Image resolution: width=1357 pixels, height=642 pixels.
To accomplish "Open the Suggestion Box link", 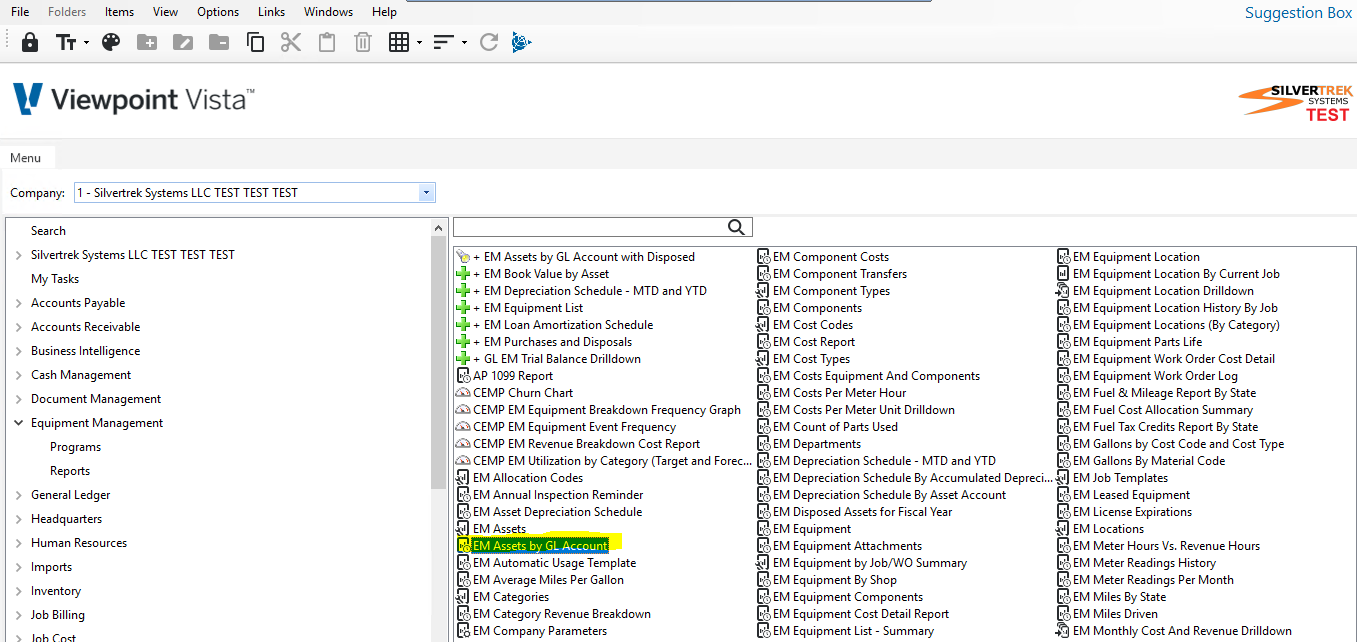I will pyautogui.click(x=1298, y=13).
